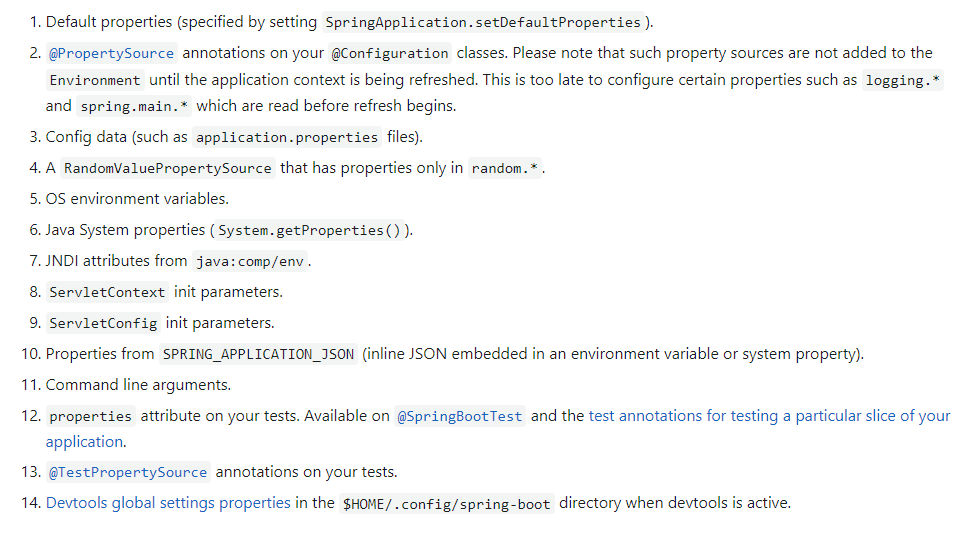961x533 pixels.
Task: Click the RandomValuePropertySource code term
Action: pos(167,169)
